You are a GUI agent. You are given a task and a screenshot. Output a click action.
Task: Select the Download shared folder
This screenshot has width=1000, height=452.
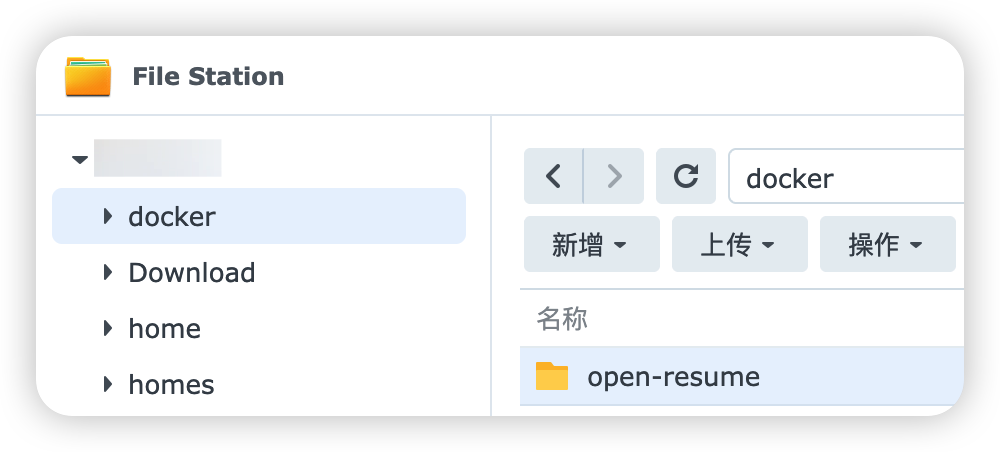coord(192,273)
